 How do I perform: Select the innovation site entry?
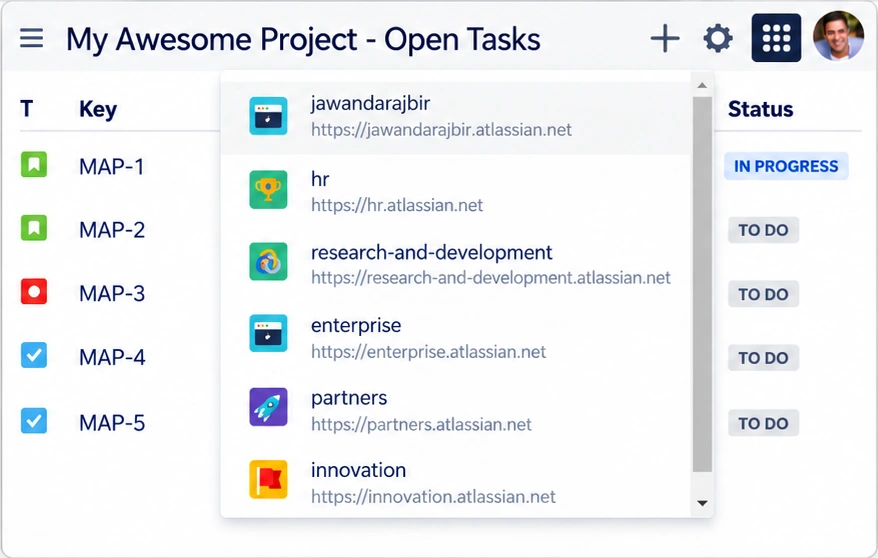coord(456,482)
